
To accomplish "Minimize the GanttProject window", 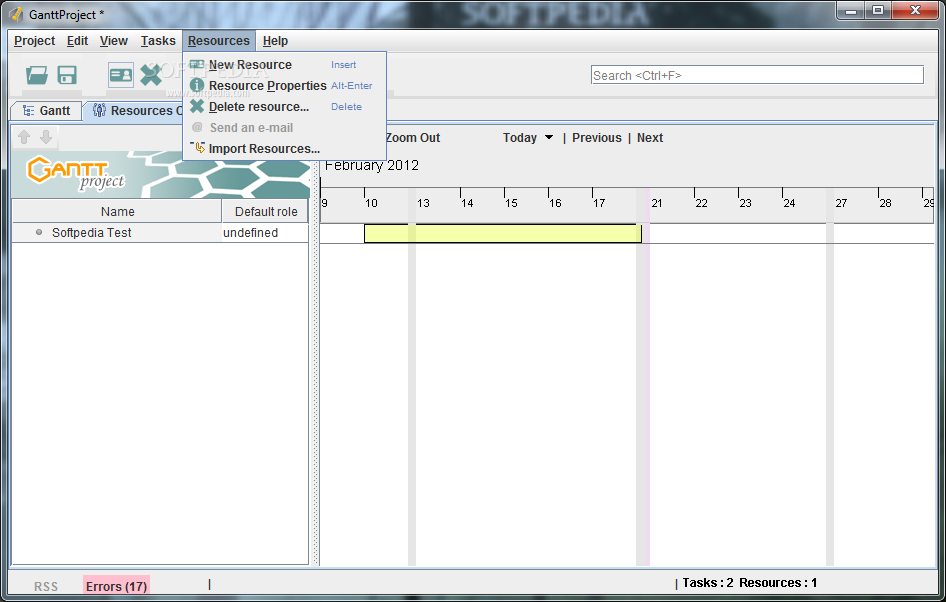I will point(851,10).
